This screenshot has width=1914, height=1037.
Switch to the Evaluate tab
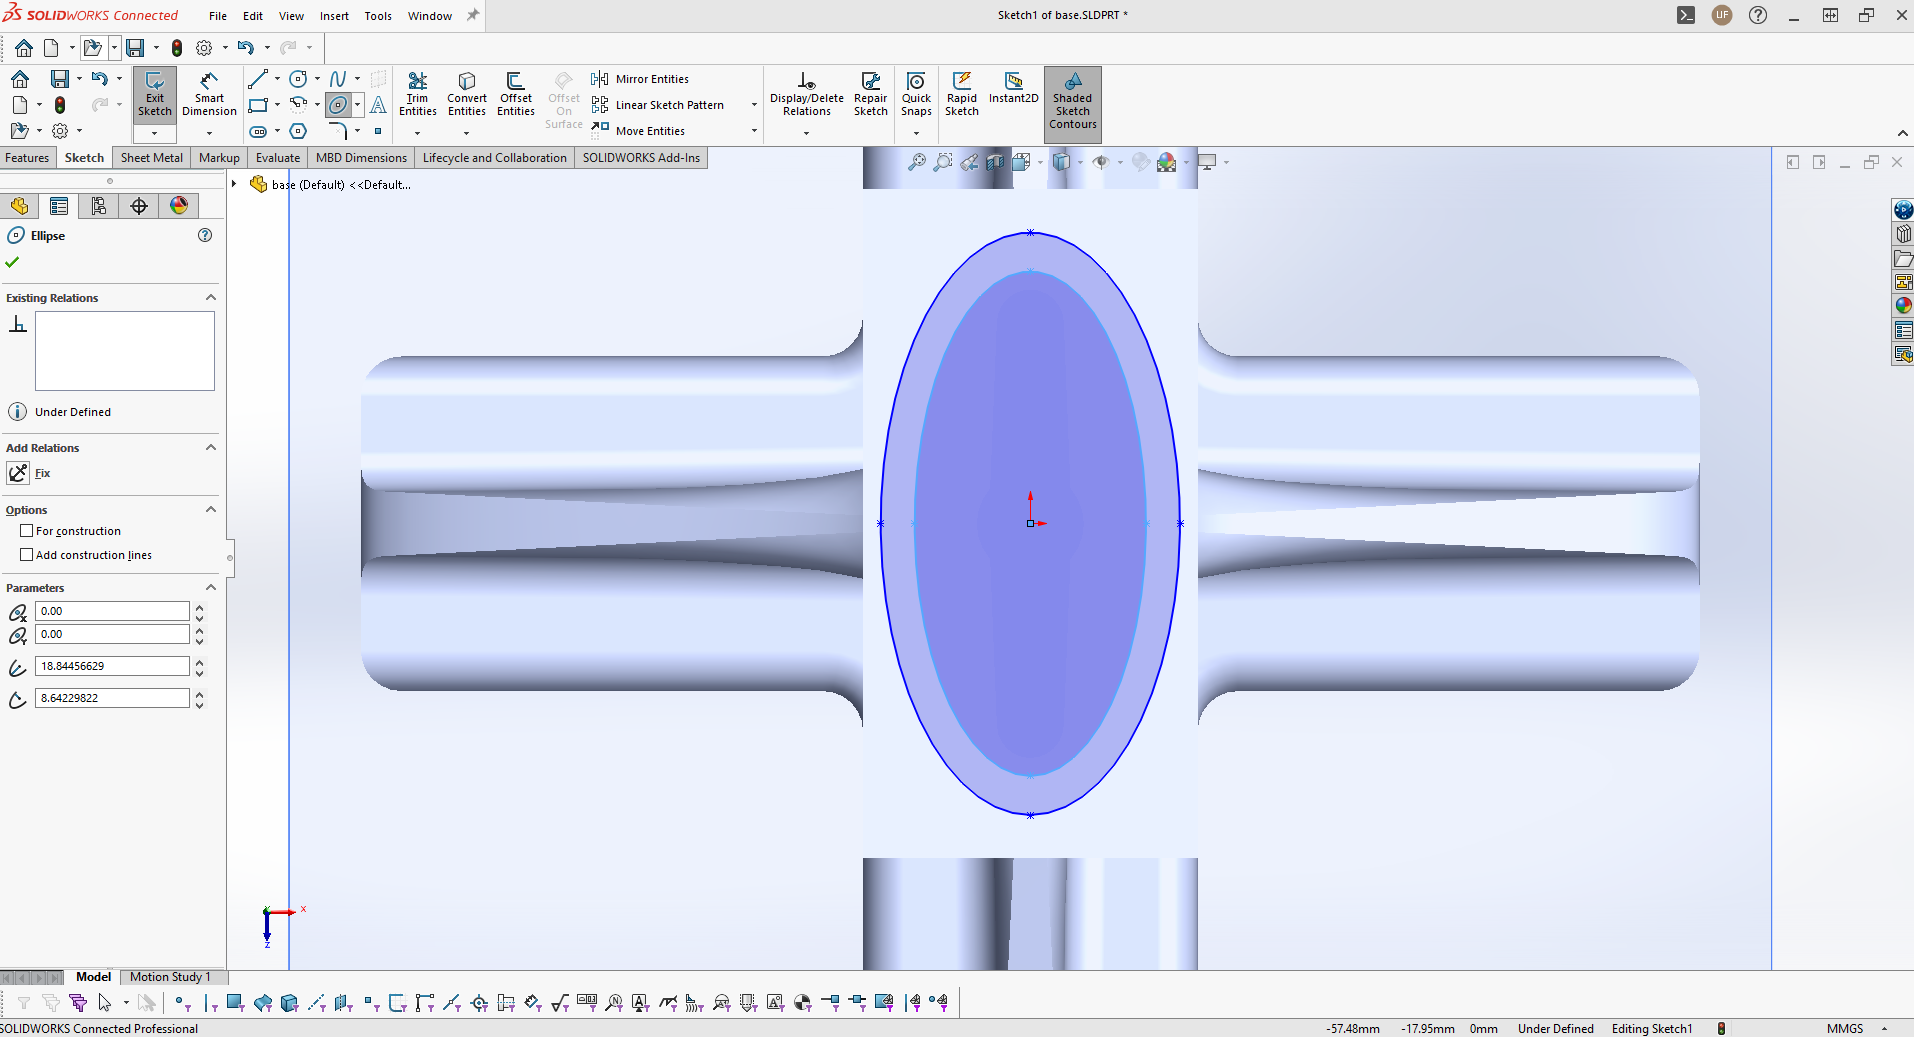pos(278,158)
